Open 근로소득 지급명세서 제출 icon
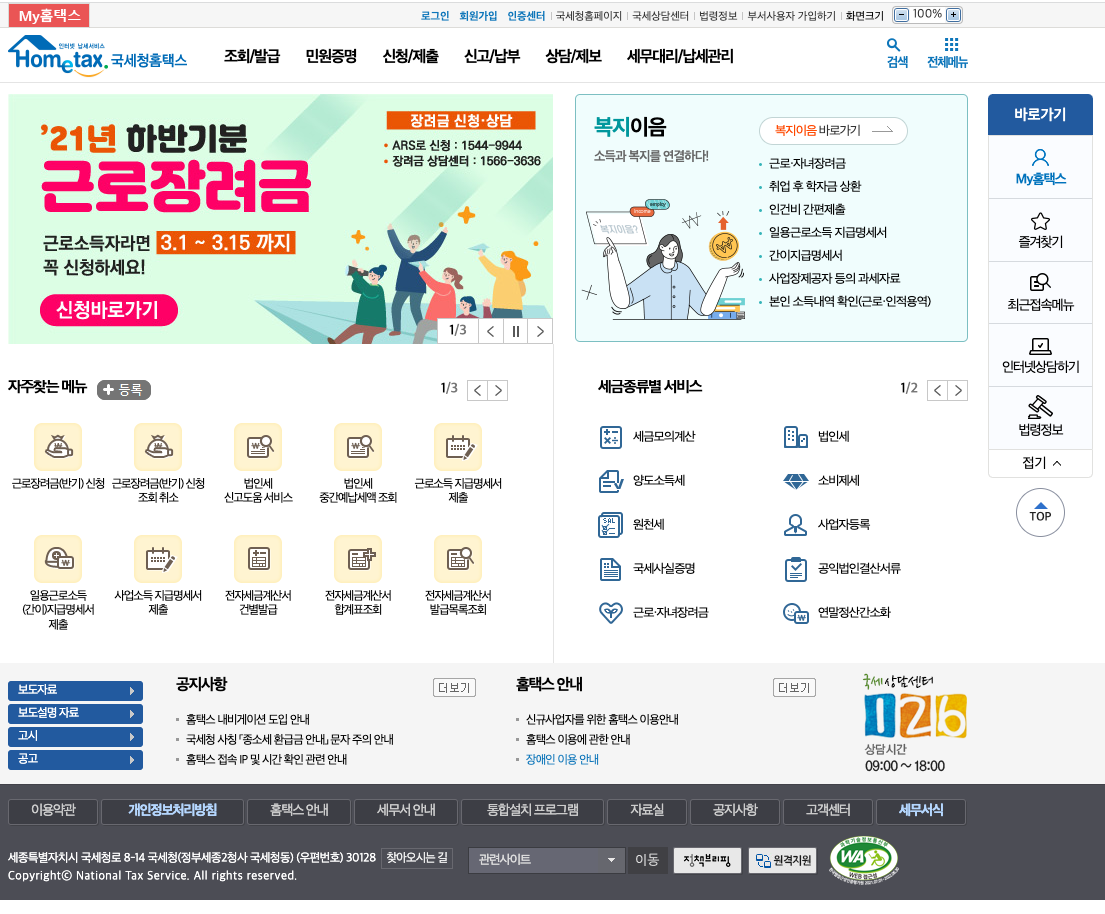Screen dimensions: 1105x914 click(x=458, y=447)
